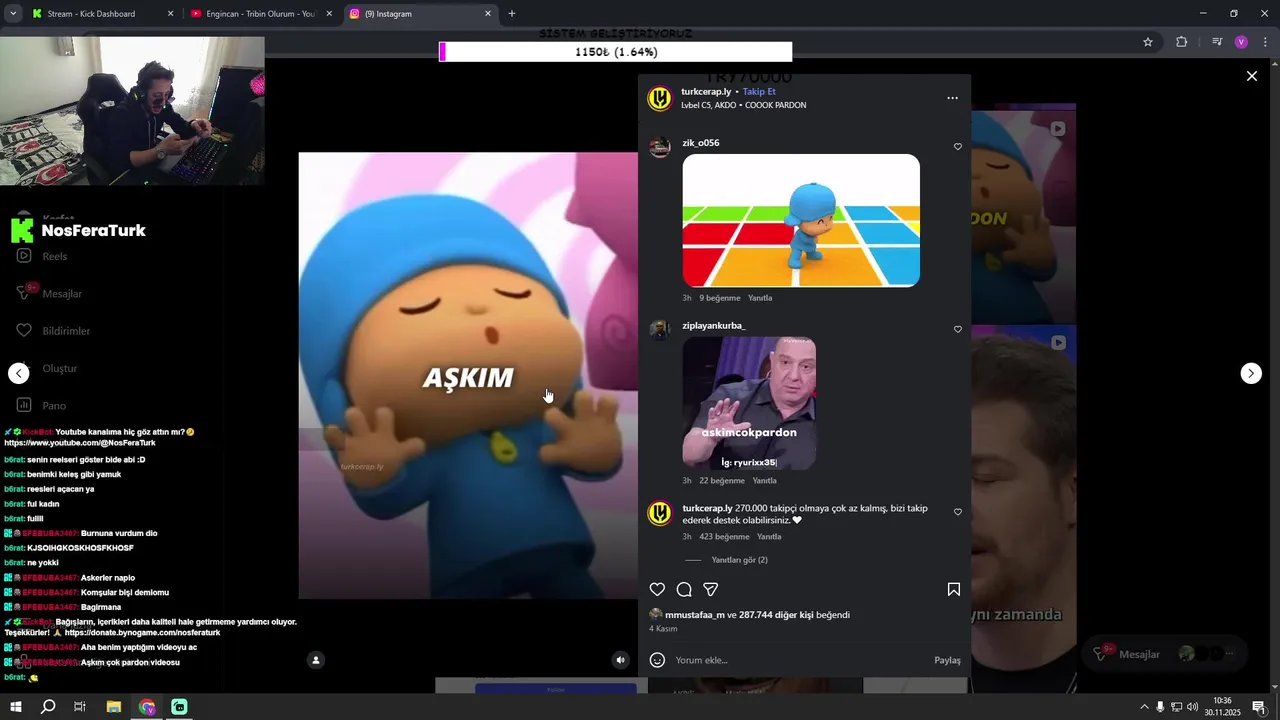Image resolution: width=1280 pixels, height=720 pixels.
Task: View 423 beğenme on turkcerap.ly comment
Action: coord(724,537)
